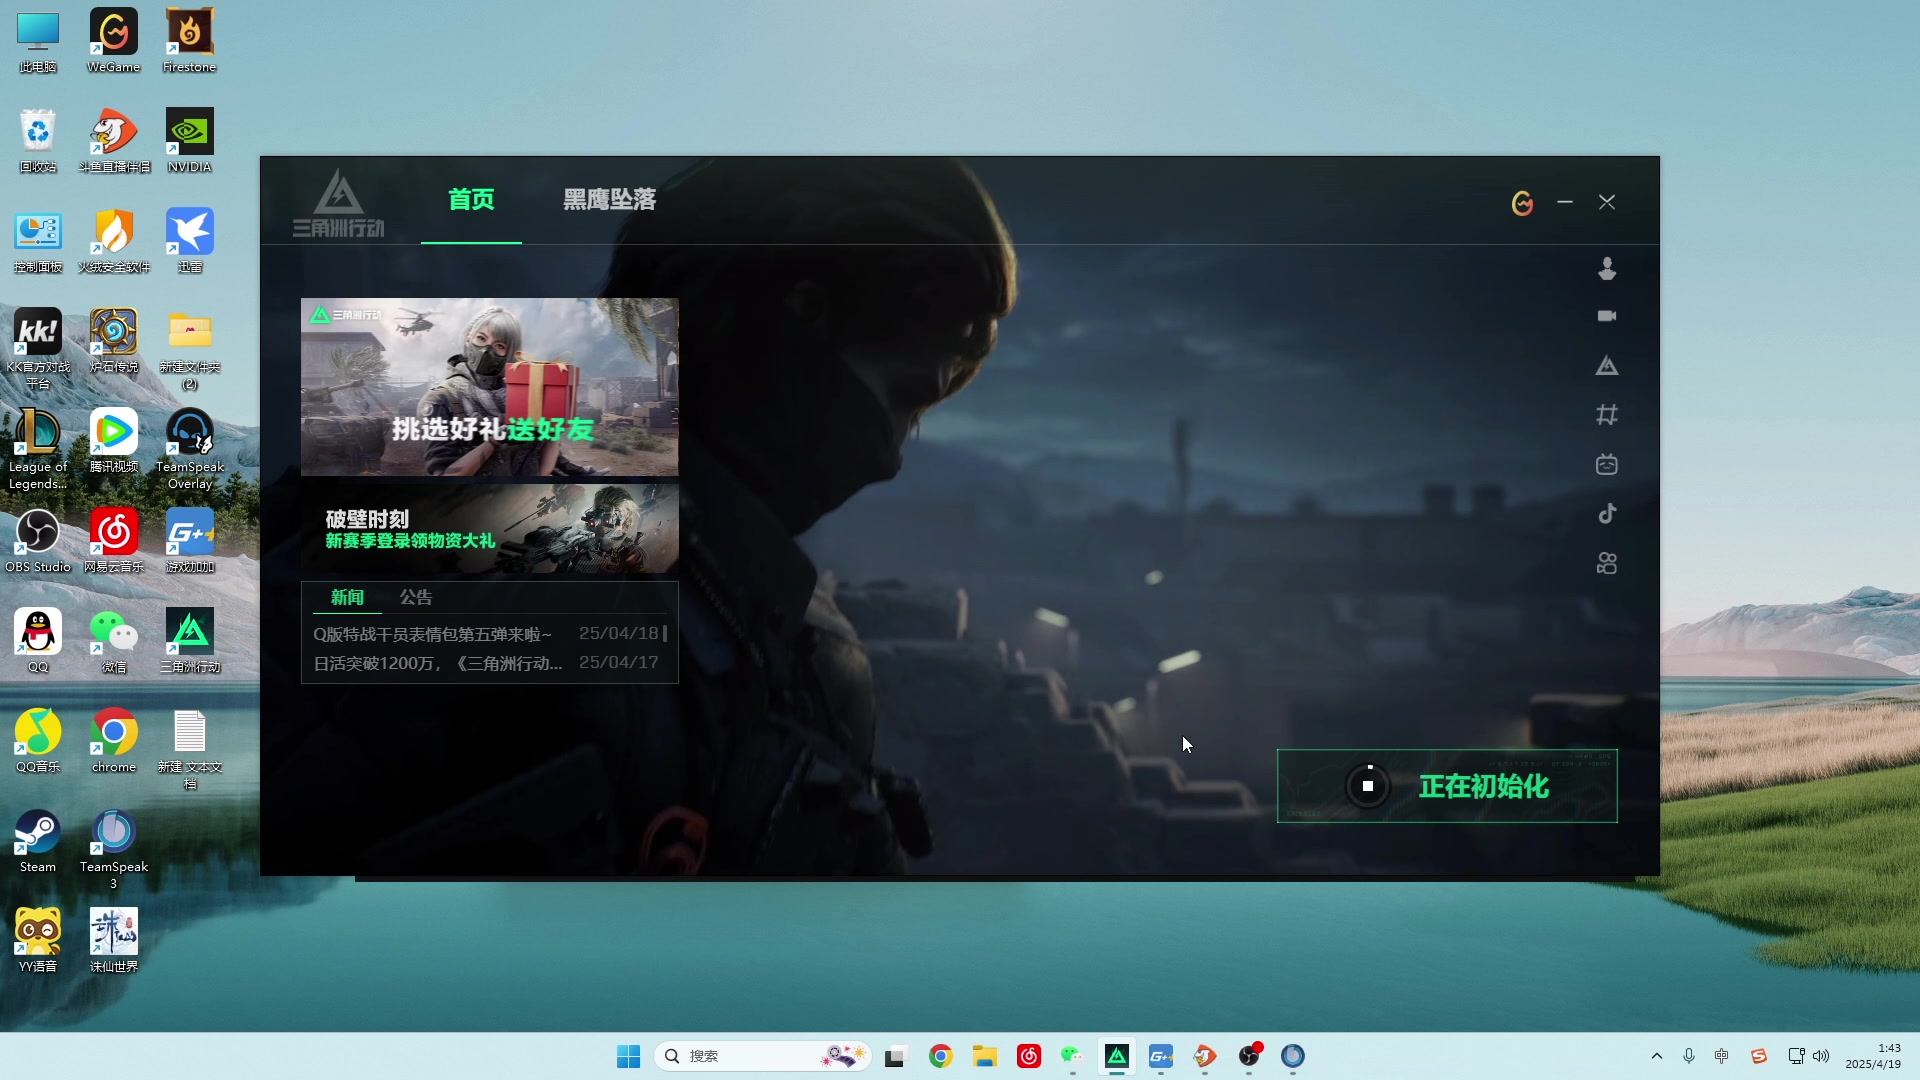Screen dimensions: 1920x1080
Task: Click the 三角洲行动 logo in launcher header
Action: (338, 203)
